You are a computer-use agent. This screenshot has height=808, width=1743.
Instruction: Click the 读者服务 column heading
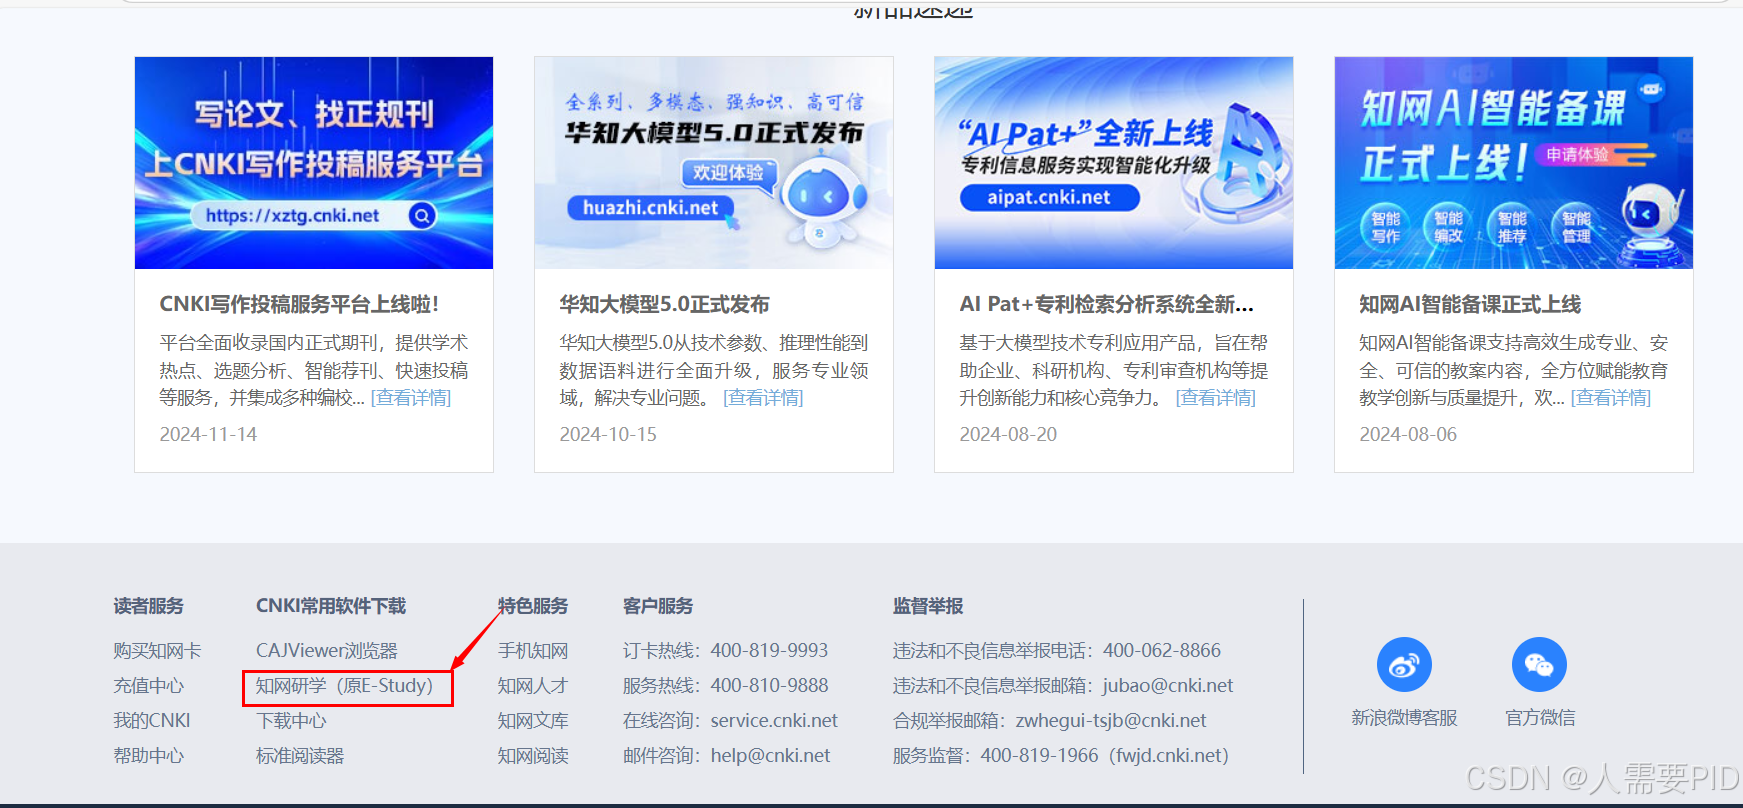[x=148, y=606]
